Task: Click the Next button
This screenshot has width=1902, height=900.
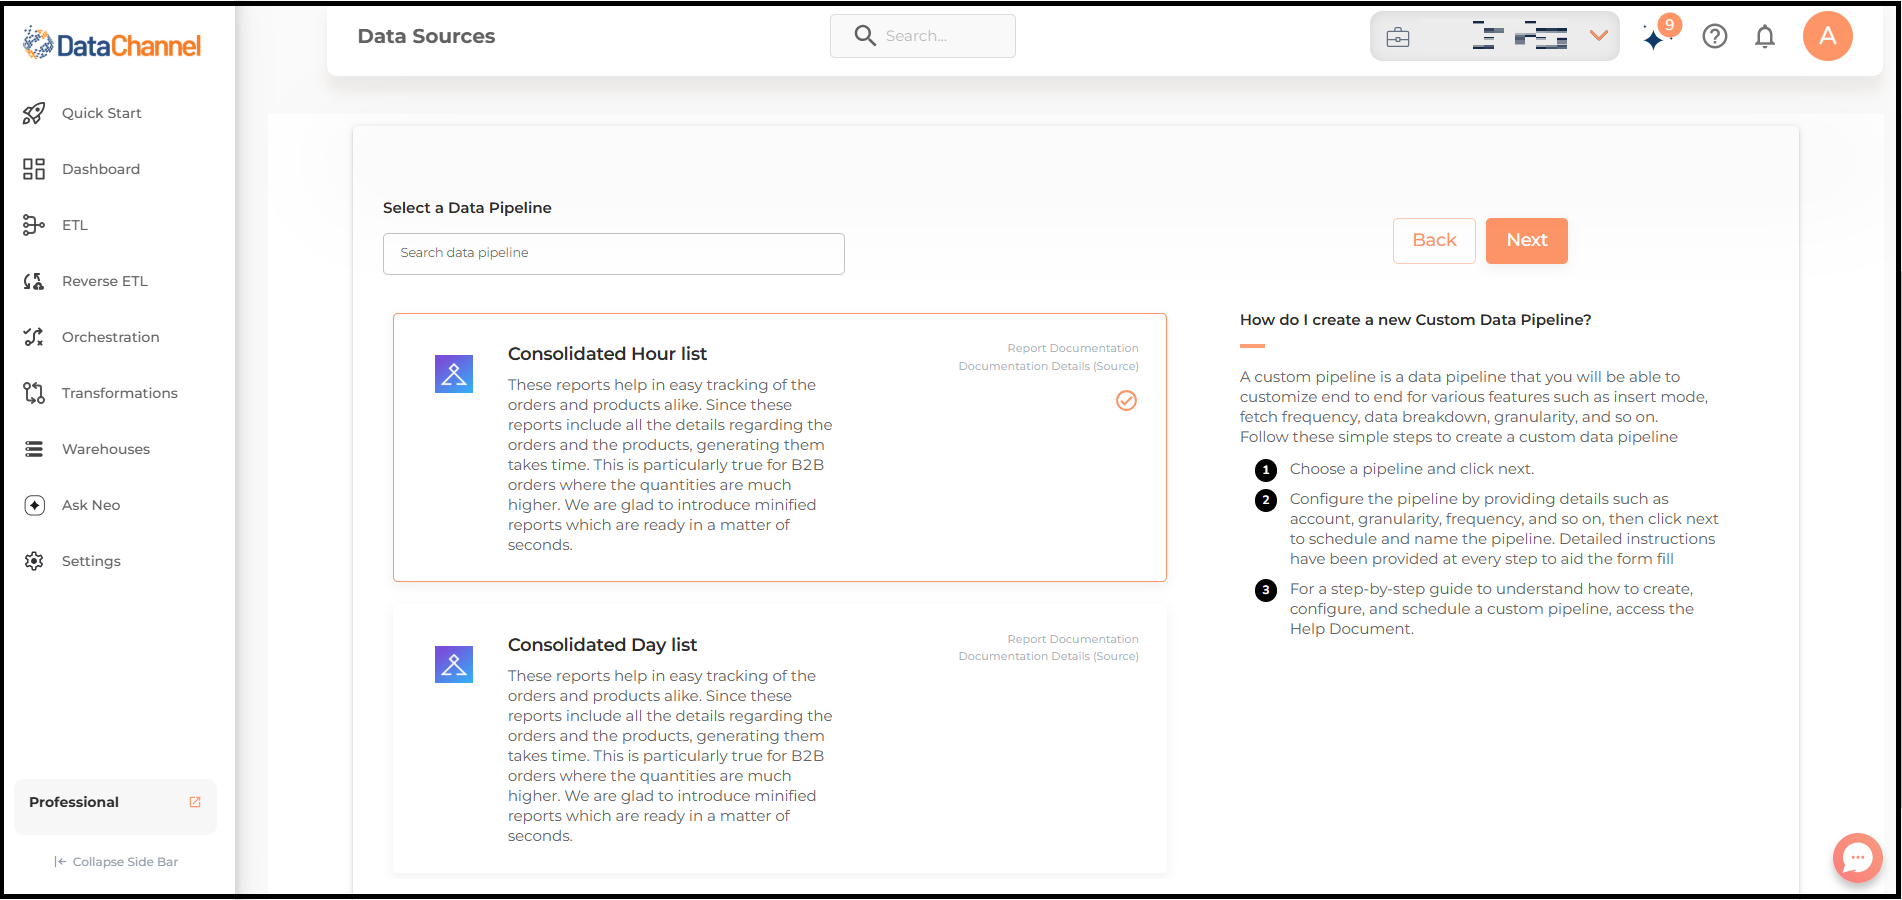Action: pos(1527,241)
